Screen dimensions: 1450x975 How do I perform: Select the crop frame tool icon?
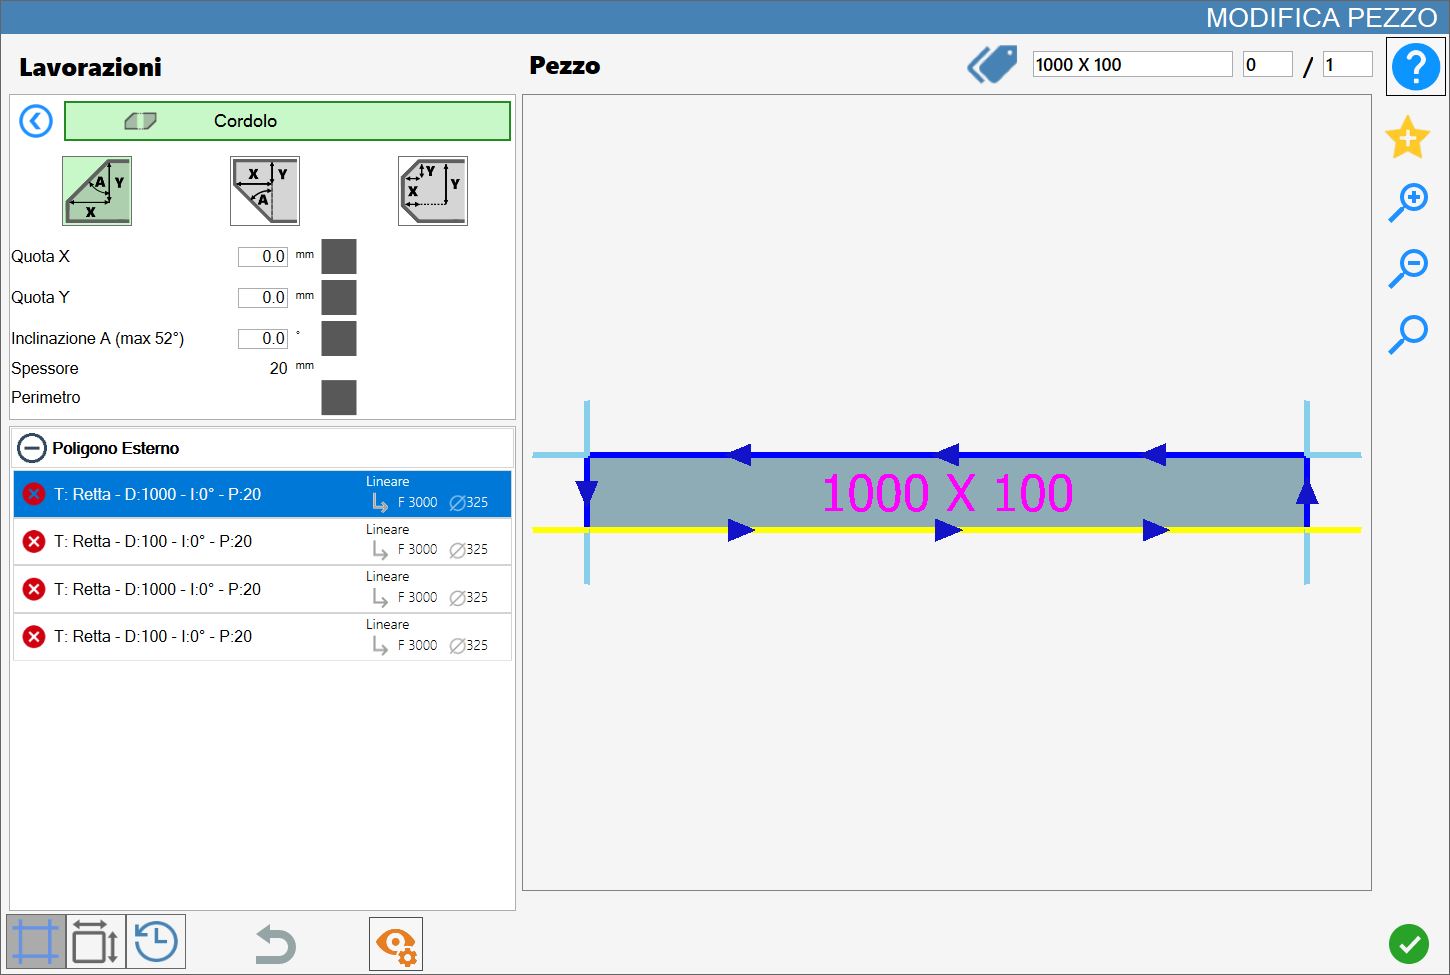36,942
